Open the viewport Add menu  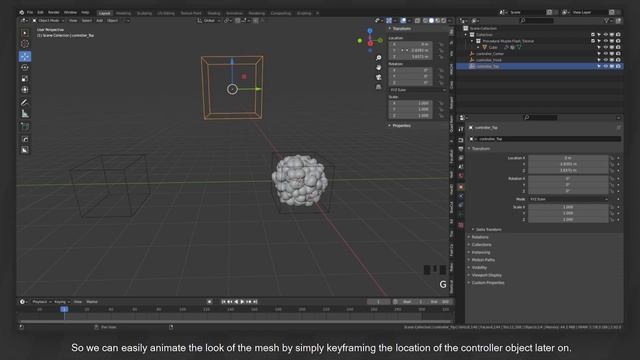tap(99, 20)
